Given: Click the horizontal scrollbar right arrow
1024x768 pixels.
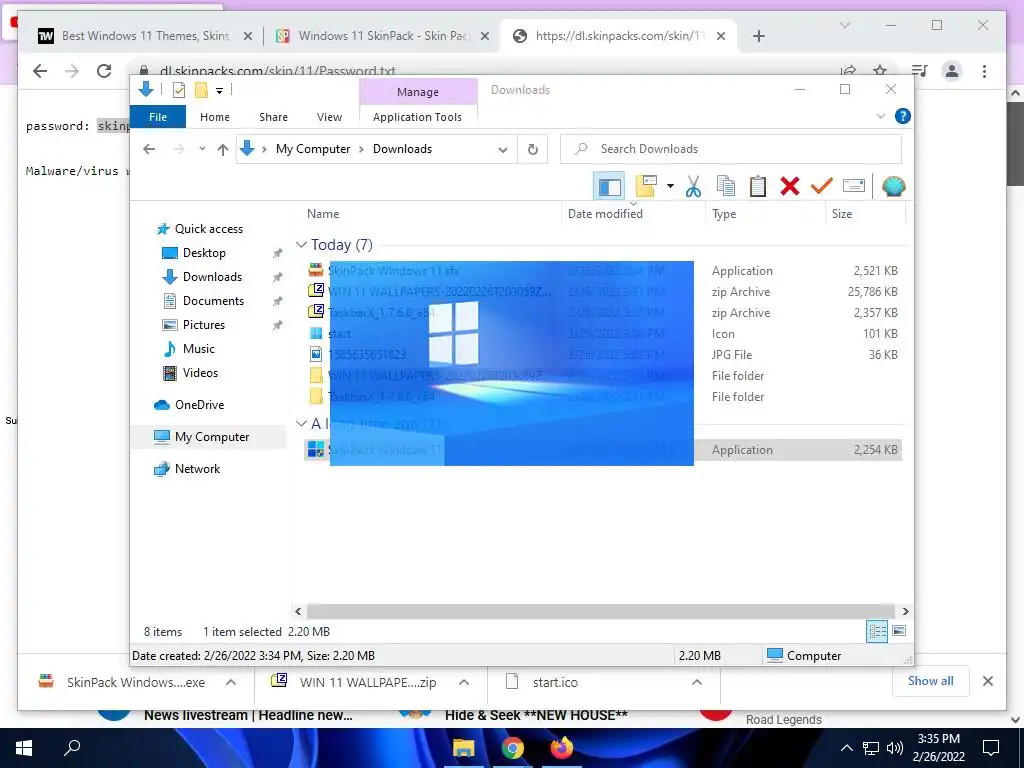Looking at the screenshot, I should coord(905,611).
